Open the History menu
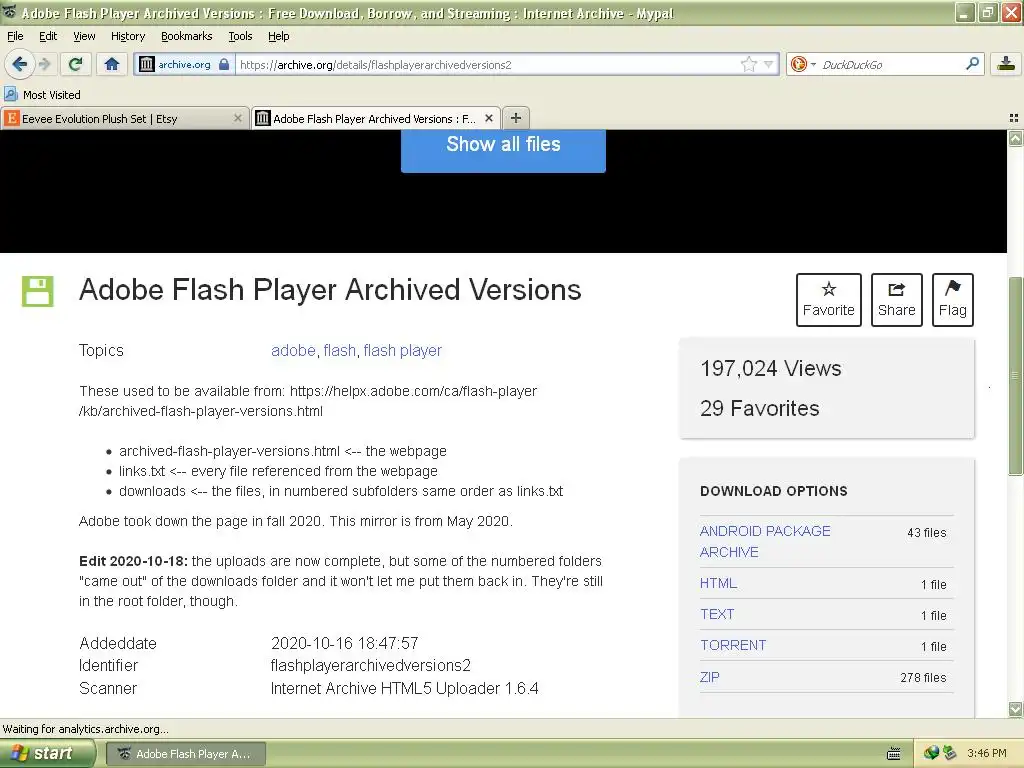 (x=127, y=36)
